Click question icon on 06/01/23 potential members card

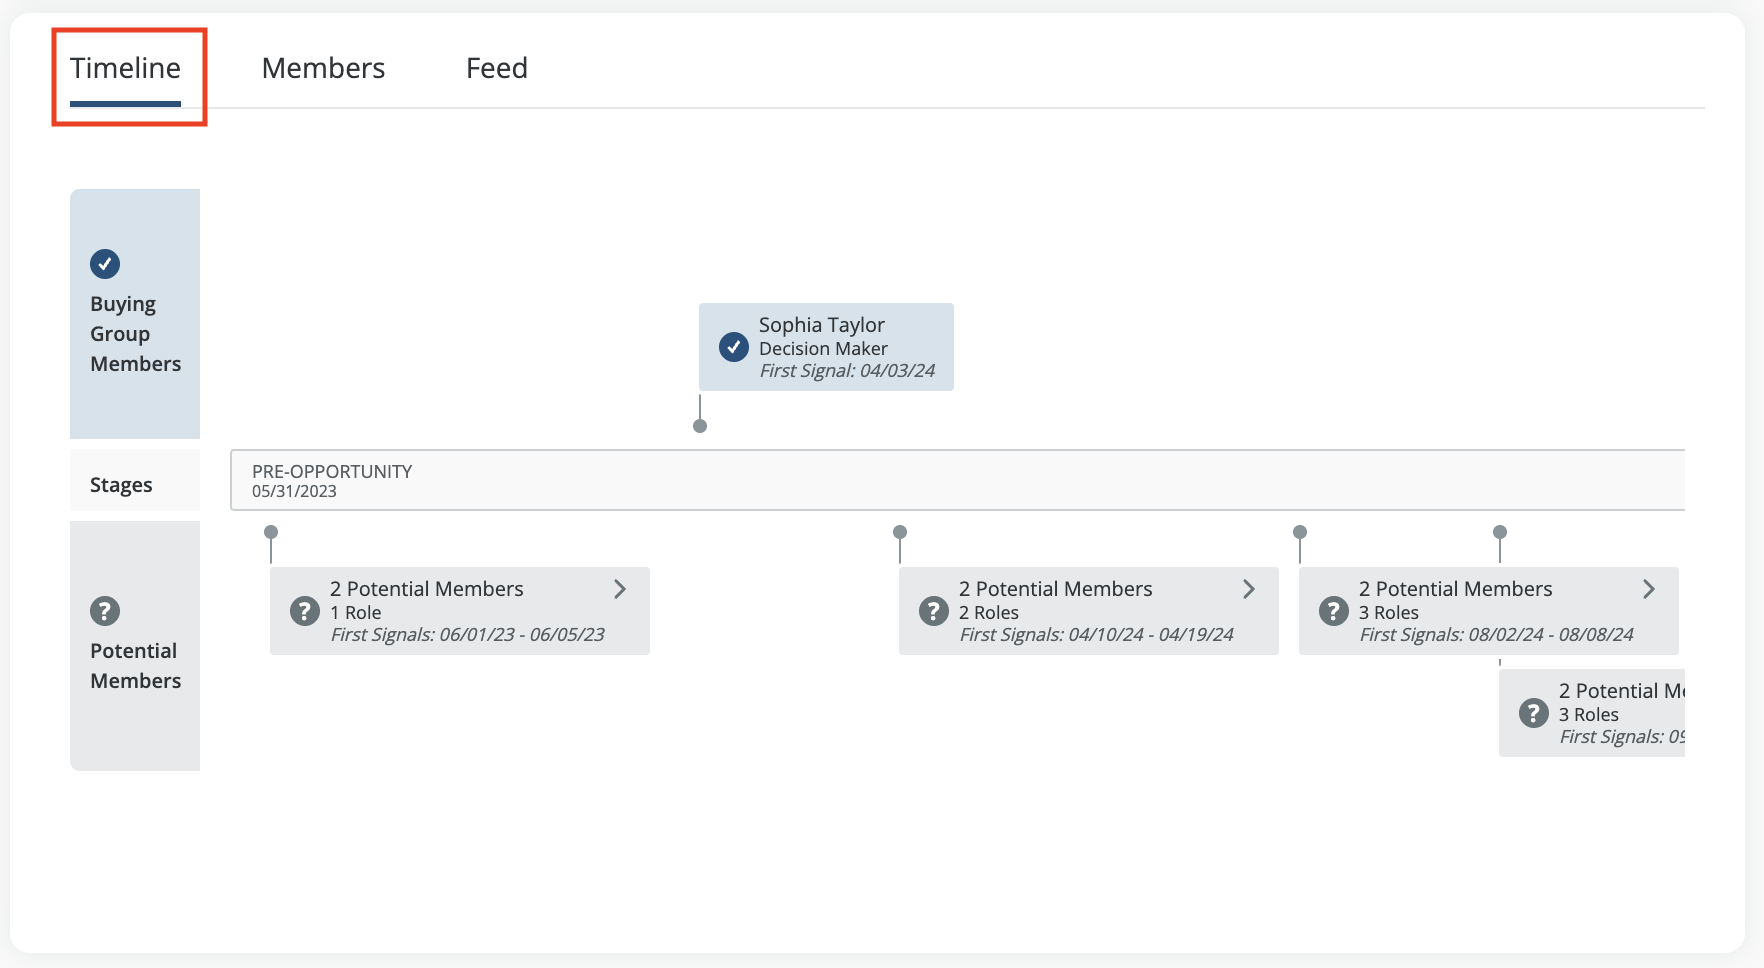[305, 611]
